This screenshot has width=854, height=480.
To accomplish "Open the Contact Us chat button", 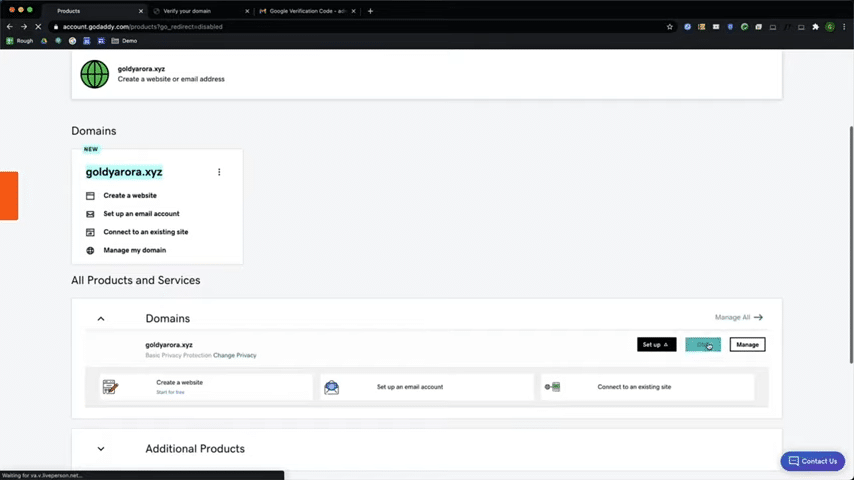I will (813, 461).
